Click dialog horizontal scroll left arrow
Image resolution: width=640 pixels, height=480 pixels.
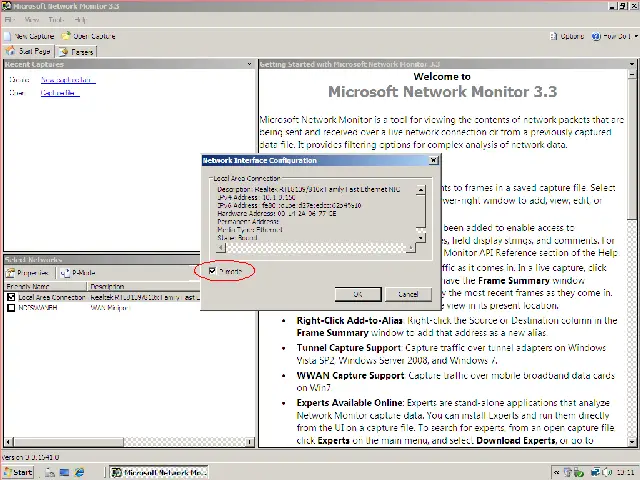[221, 247]
